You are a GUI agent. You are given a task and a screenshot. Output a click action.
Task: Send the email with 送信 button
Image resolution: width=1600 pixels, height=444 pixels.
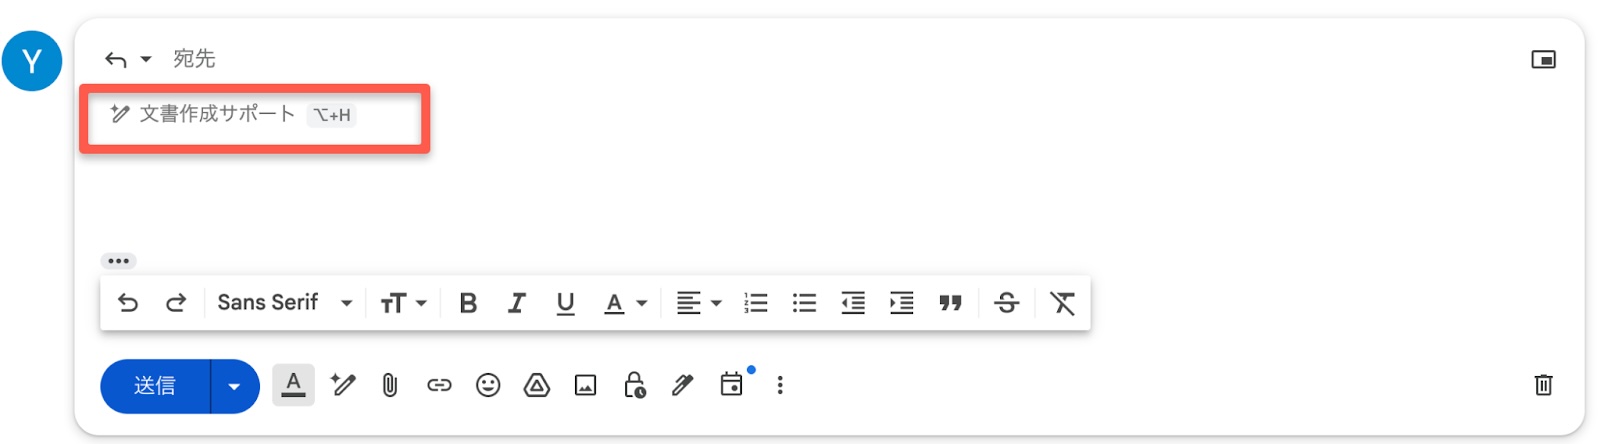(x=155, y=386)
